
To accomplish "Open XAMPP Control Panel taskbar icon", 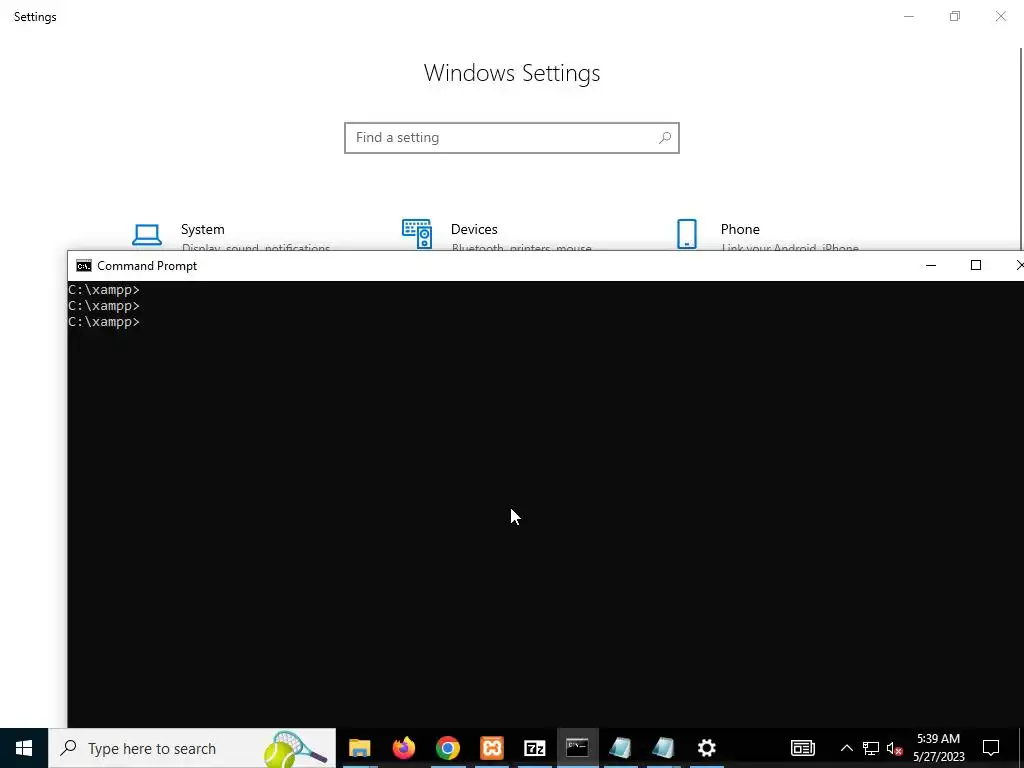I will (491, 748).
